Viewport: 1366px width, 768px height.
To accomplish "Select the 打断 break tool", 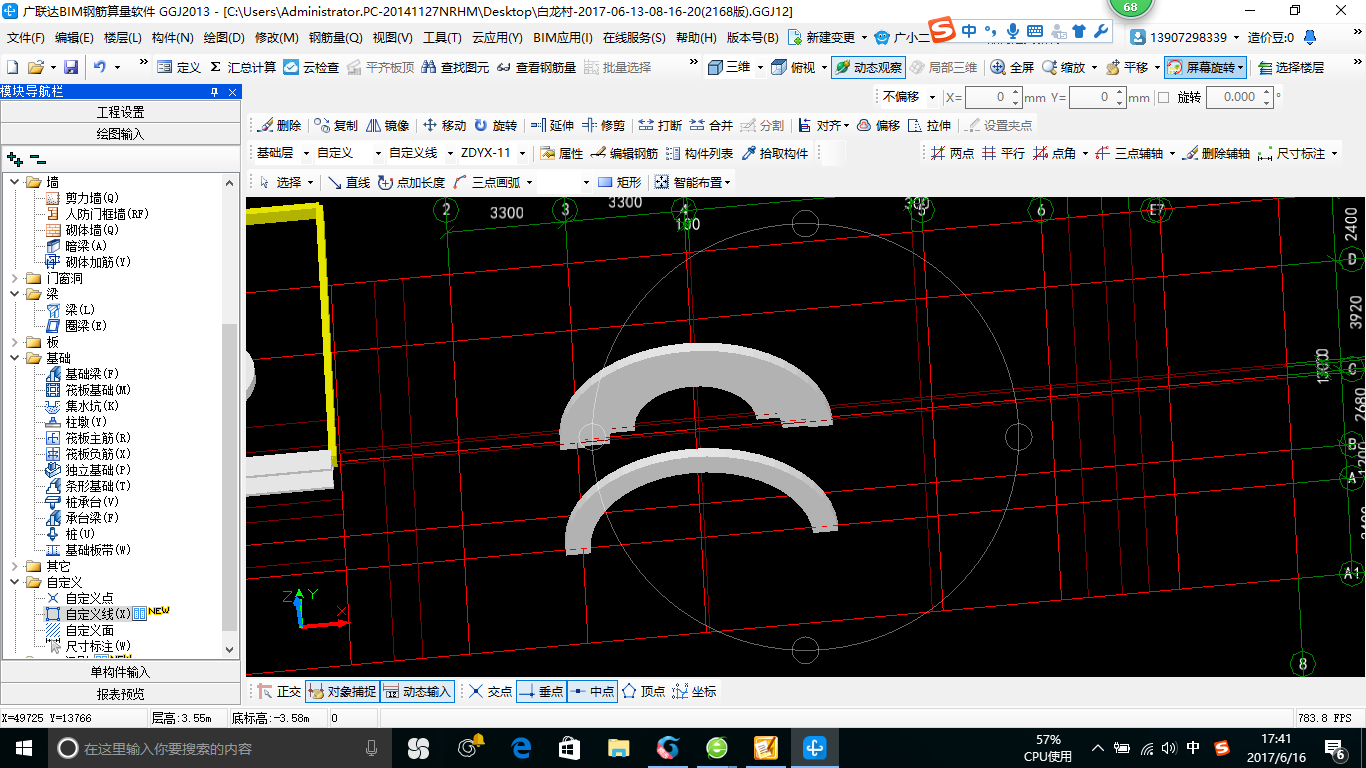I will 660,125.
